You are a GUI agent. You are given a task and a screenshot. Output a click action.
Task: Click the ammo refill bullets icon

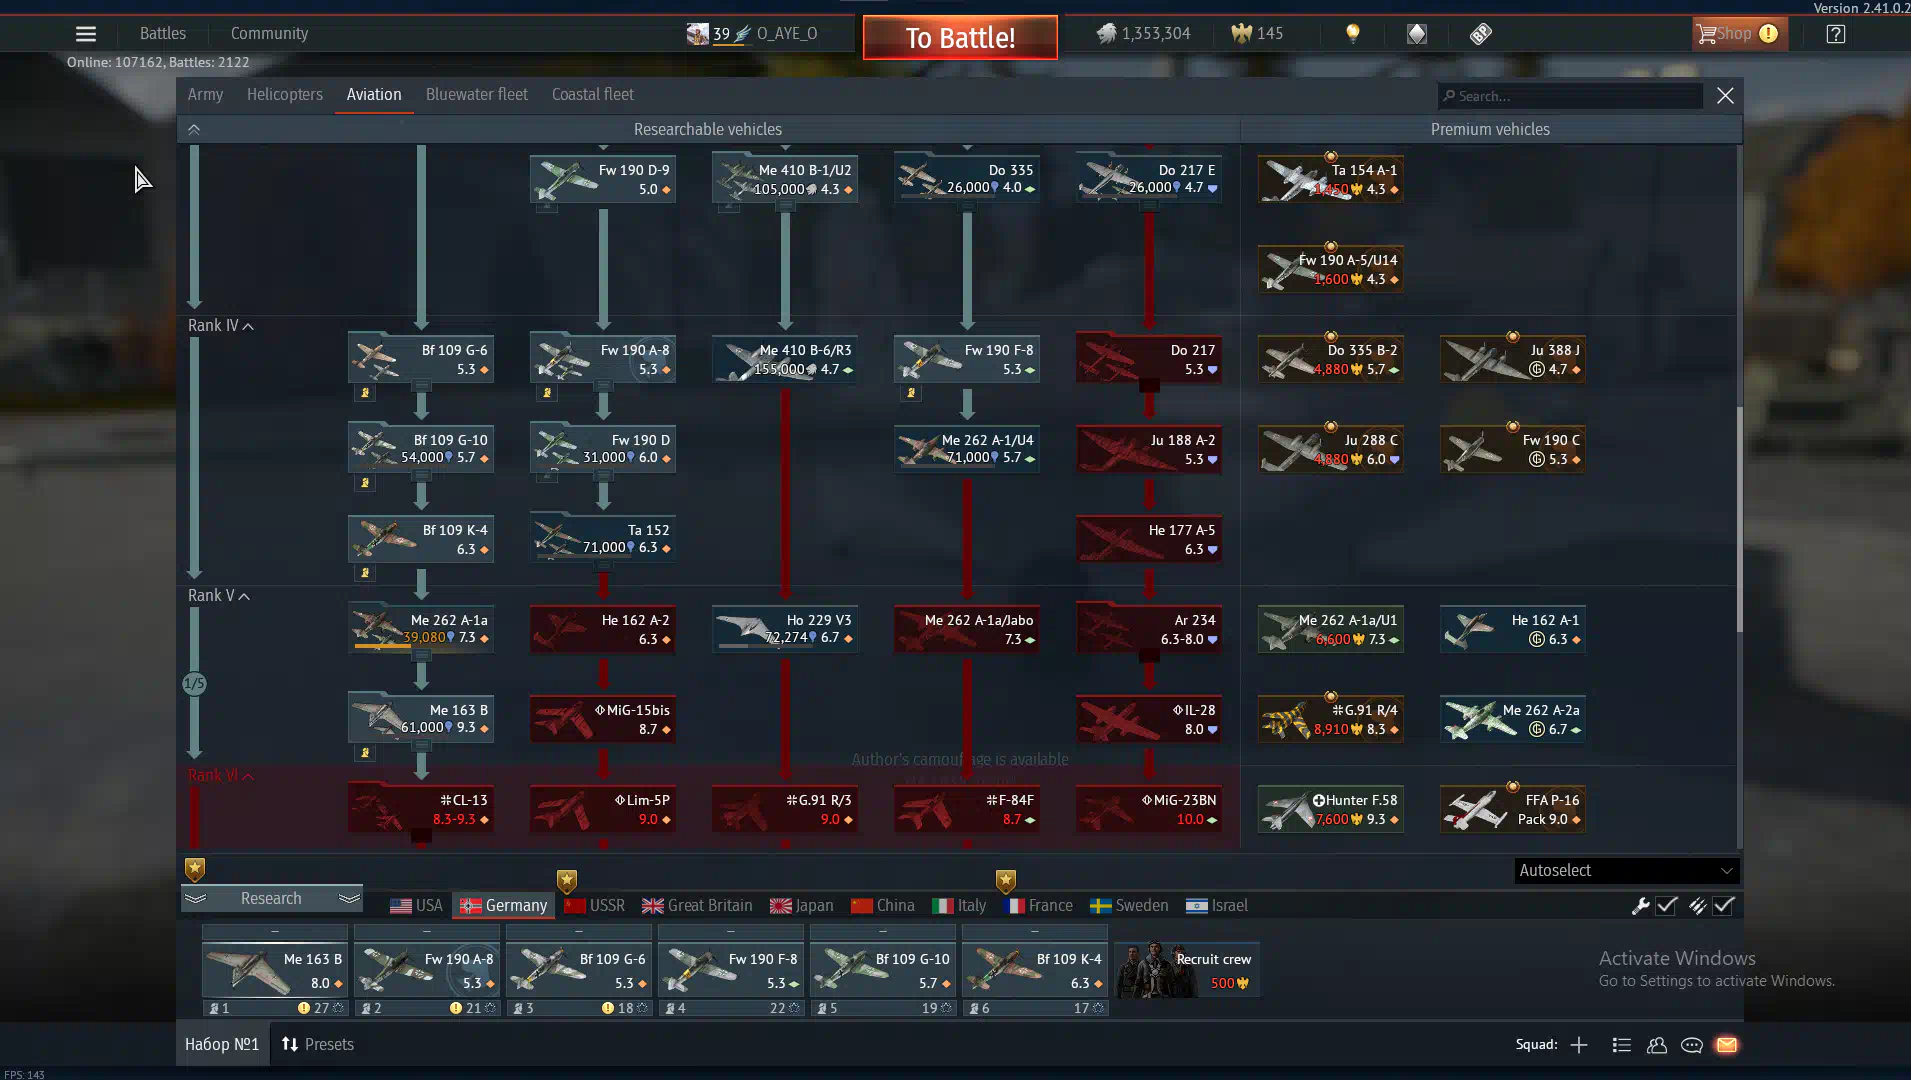pyautogui.click(x=1698, y=906)
